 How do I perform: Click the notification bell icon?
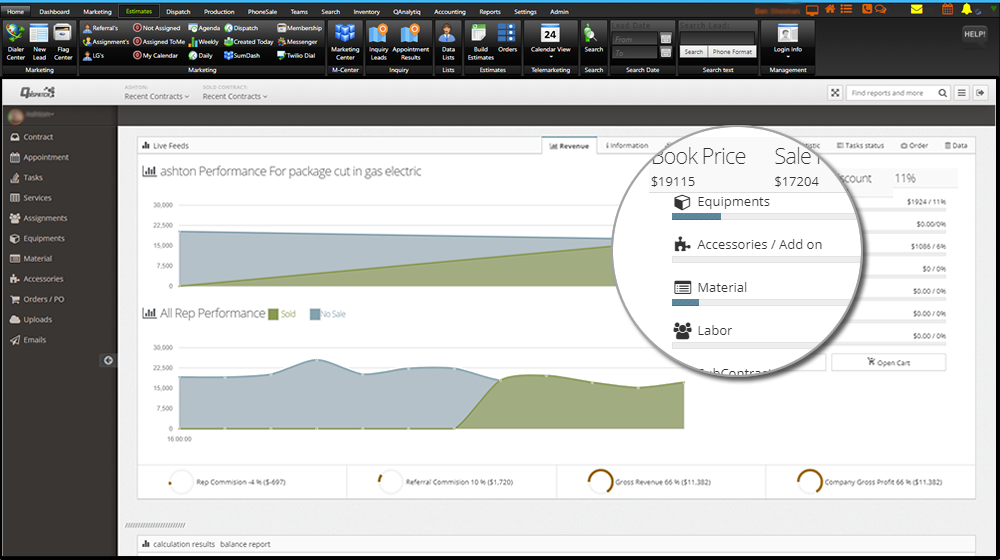[967, 9]
